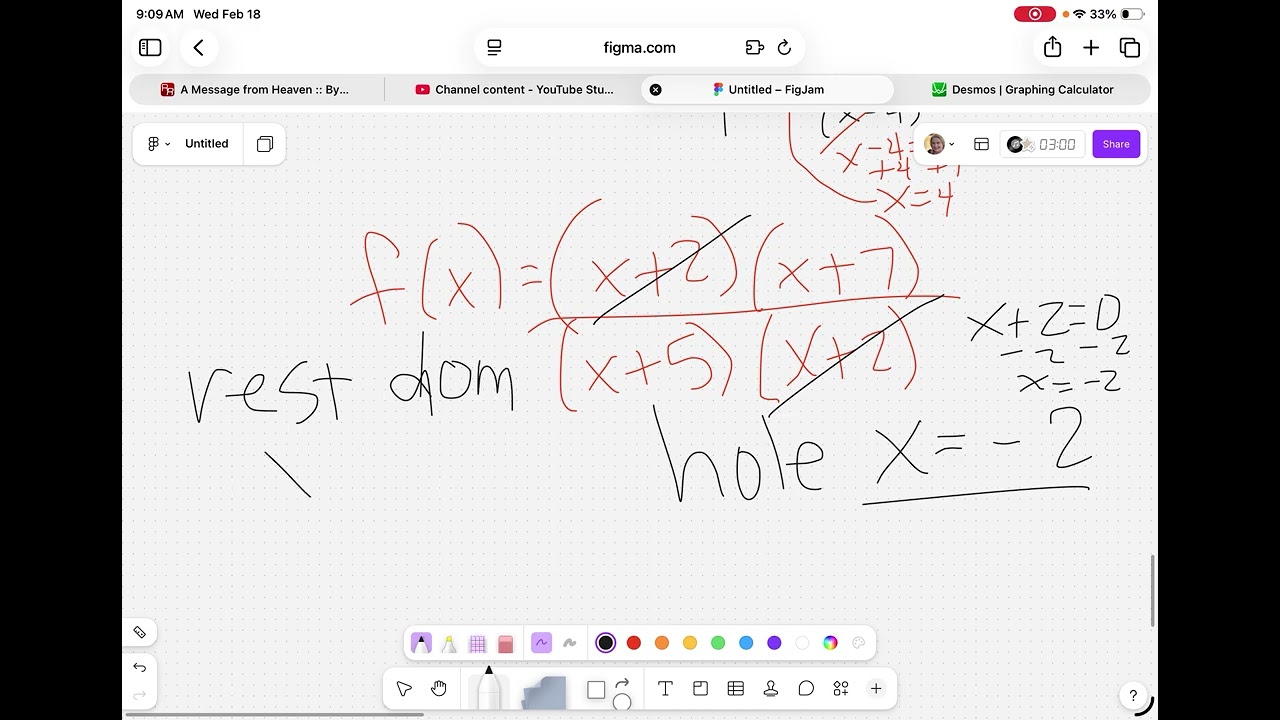Choose the thin stroke weight

pyautogui.click(x=541, y=643)
